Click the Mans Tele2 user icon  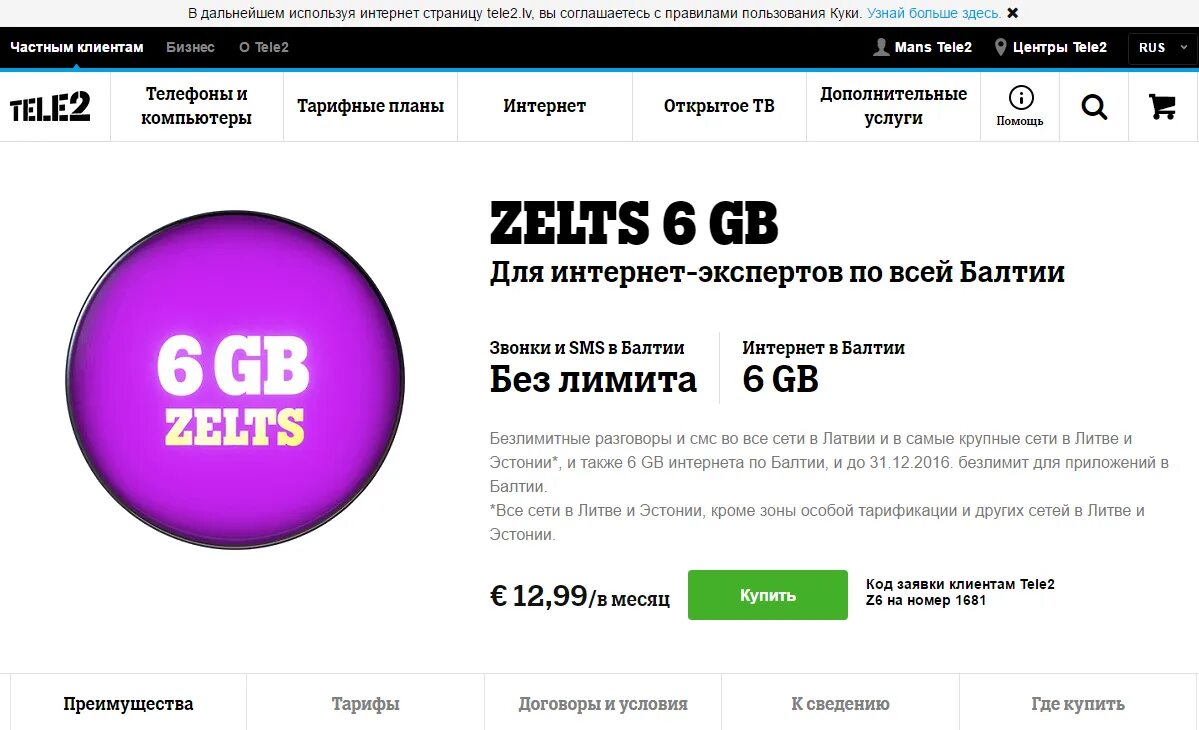[881, 47]
